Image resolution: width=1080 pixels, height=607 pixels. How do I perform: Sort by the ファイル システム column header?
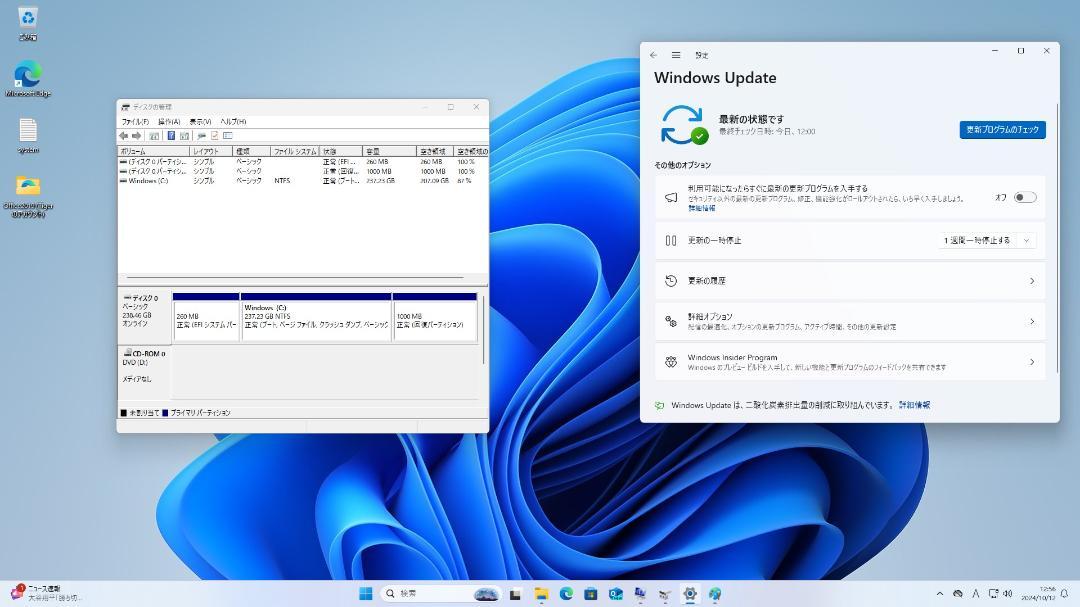click(x=295, y=151)
